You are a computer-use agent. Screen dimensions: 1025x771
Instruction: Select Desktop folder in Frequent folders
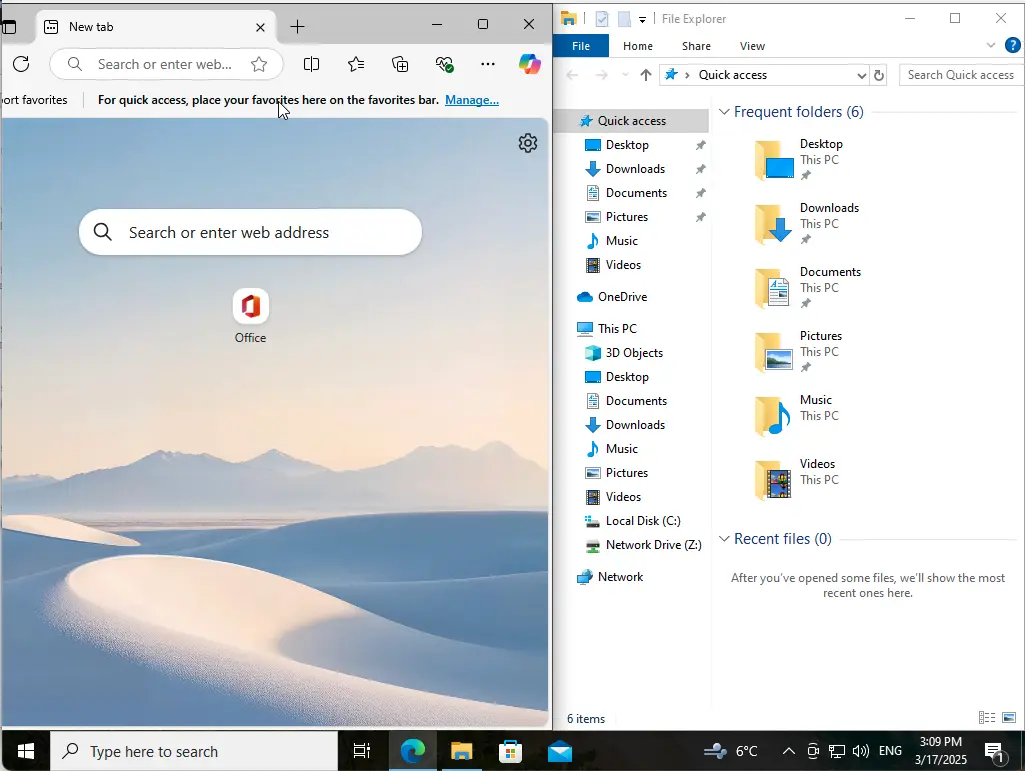pyautogui.click(x=799, y=160)
